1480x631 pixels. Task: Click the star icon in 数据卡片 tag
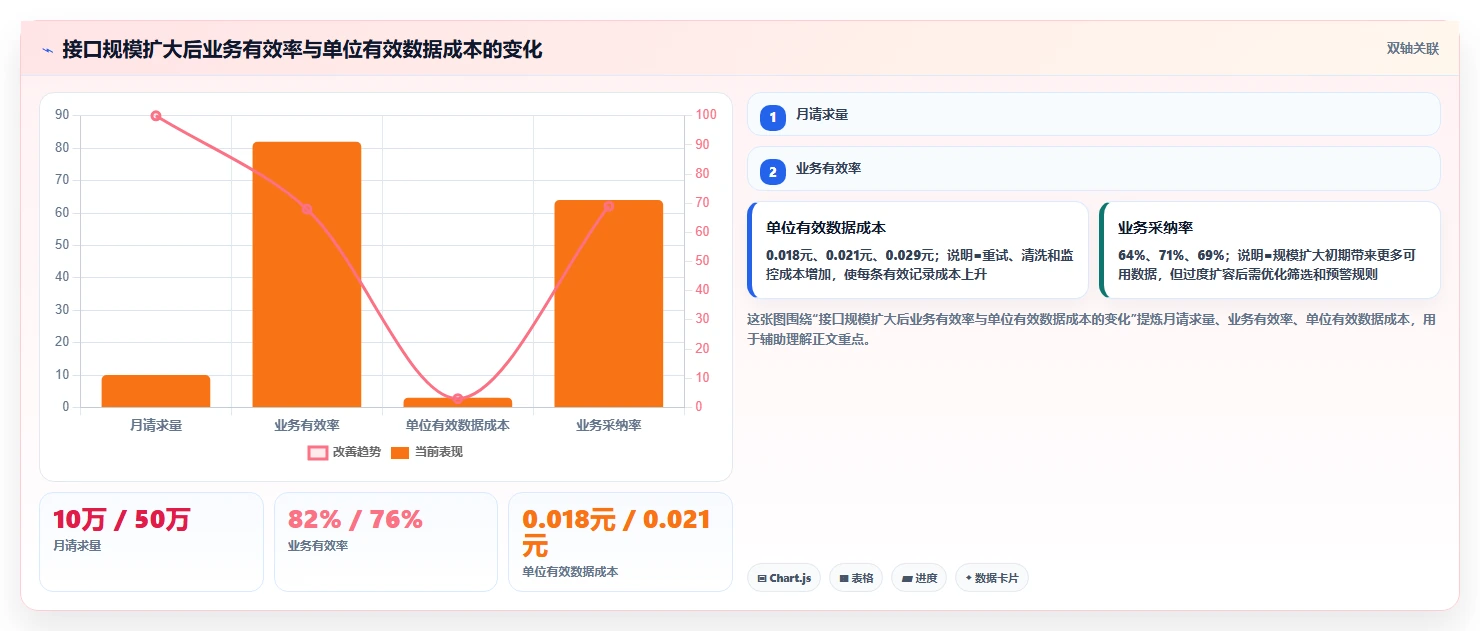(x=969, y=578)
